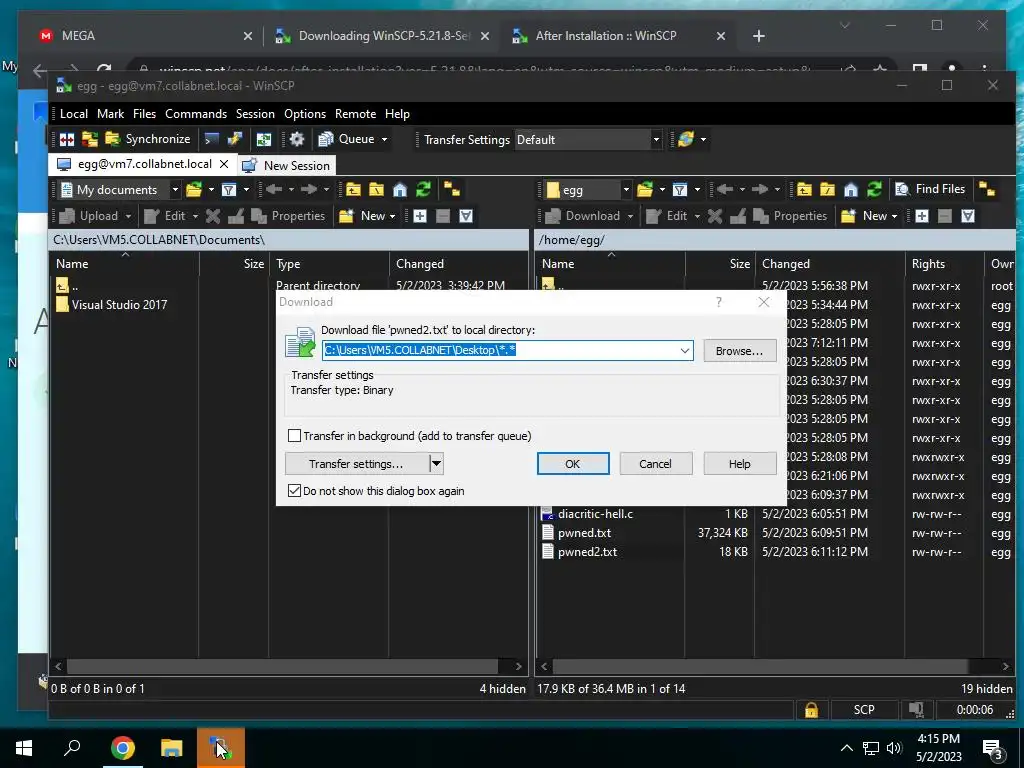Expand the local panel New dropdown arrow
The width and height of the screenshot is (1024, 768).
coord(392,216)
